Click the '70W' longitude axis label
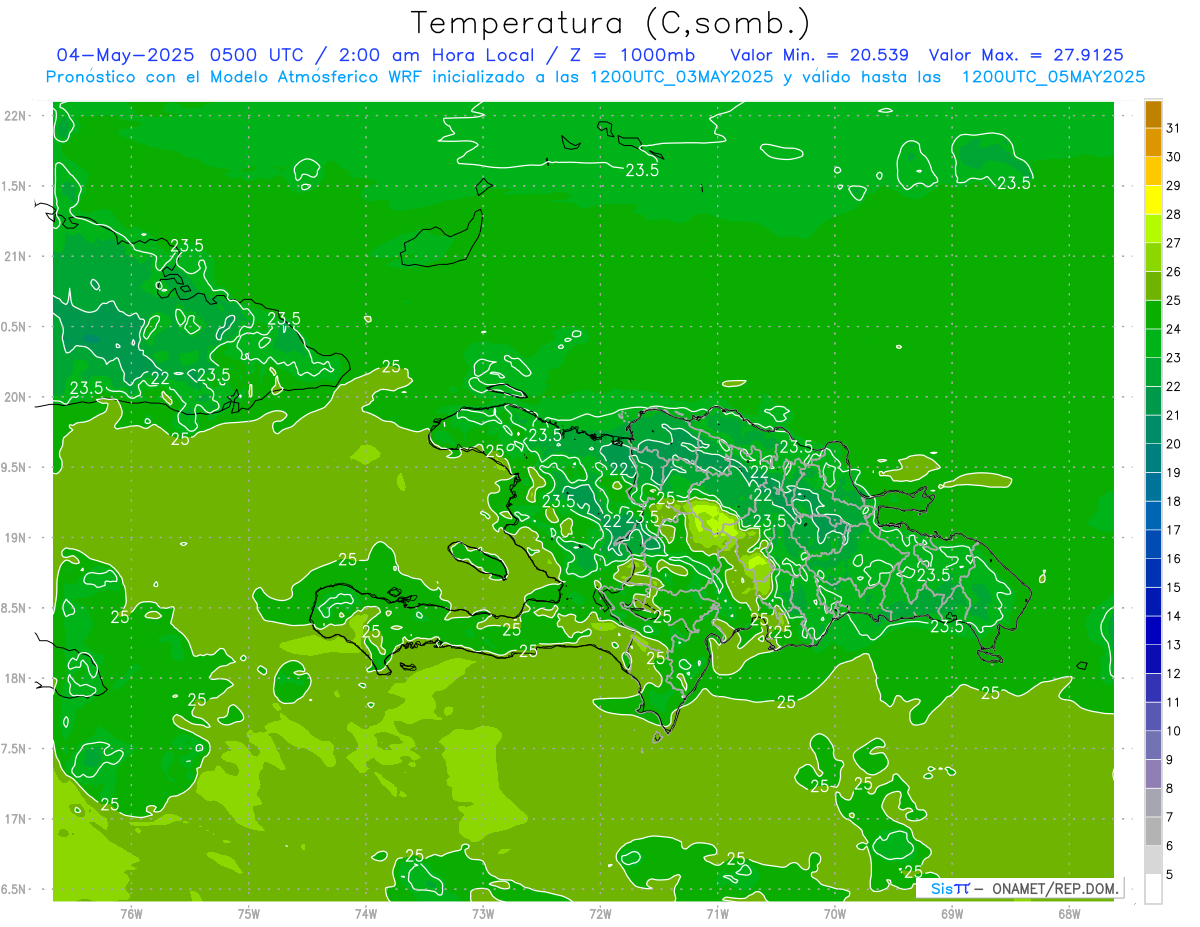Screen dimensions: 1200x927 [x=835, y=914]
